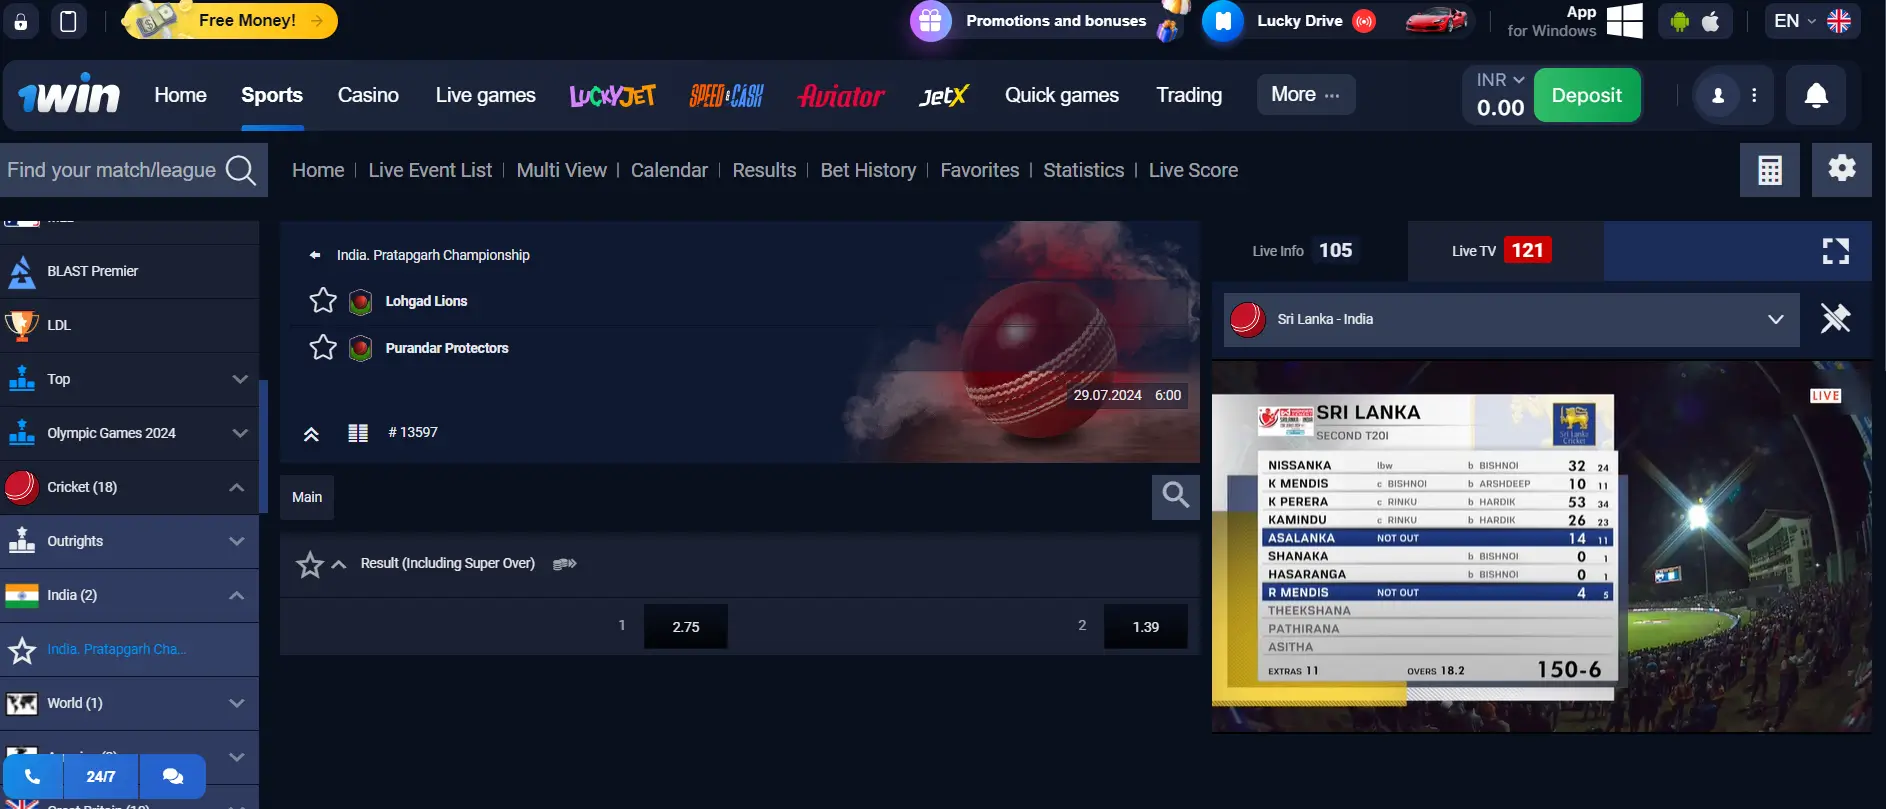Screen dimensions: 1886x809
Task: Click the green Deposit button
Action: (x=1586, y=95)
